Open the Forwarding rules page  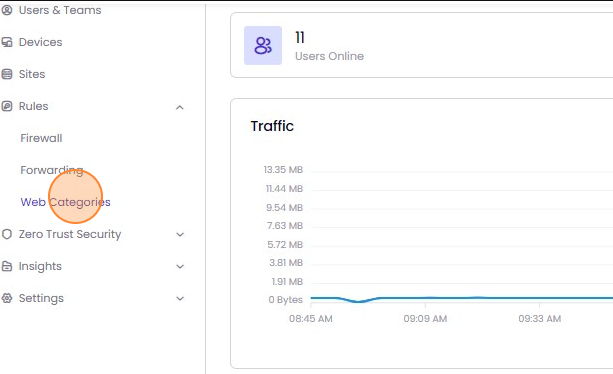[x=52, y=170]
